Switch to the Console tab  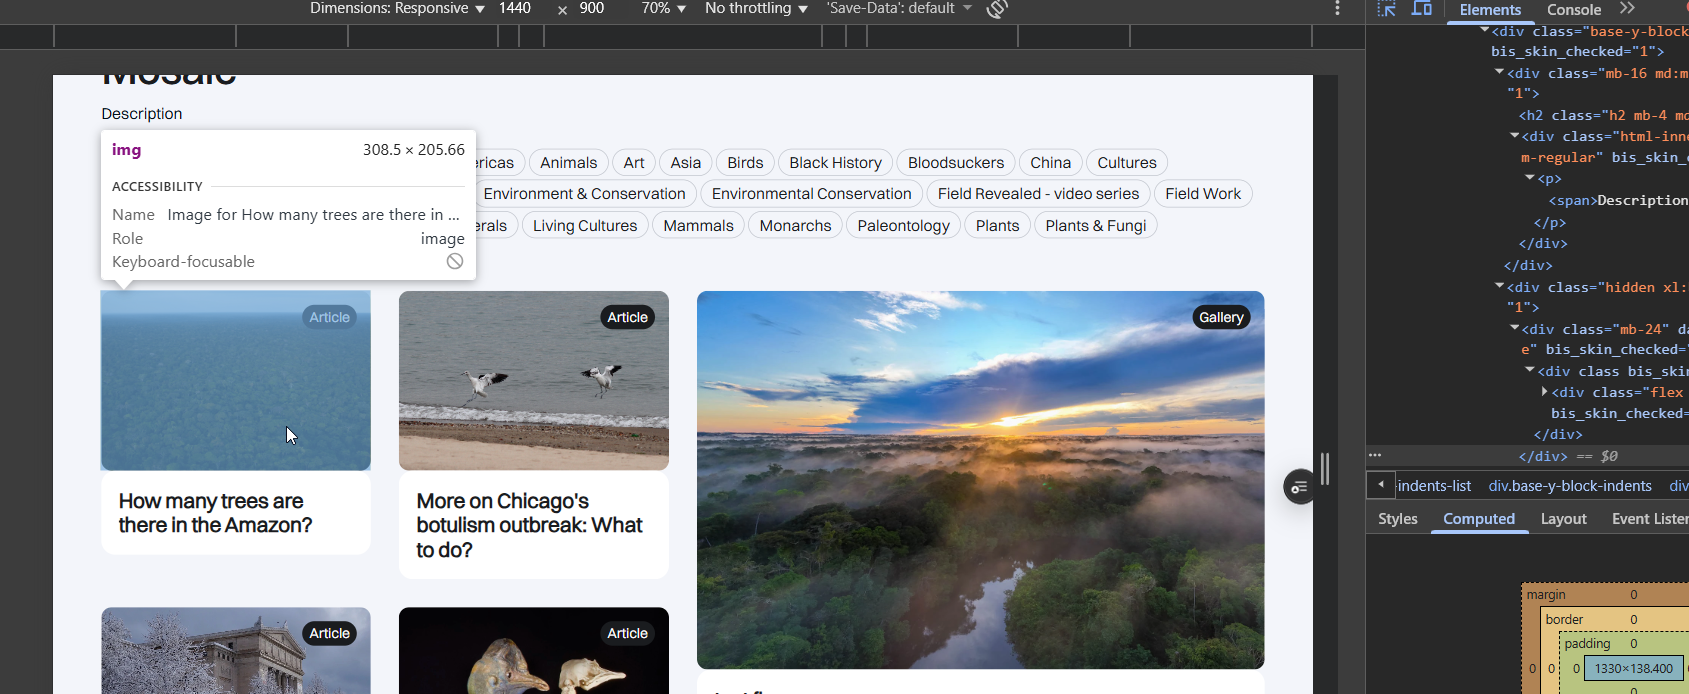(1573, 10)
